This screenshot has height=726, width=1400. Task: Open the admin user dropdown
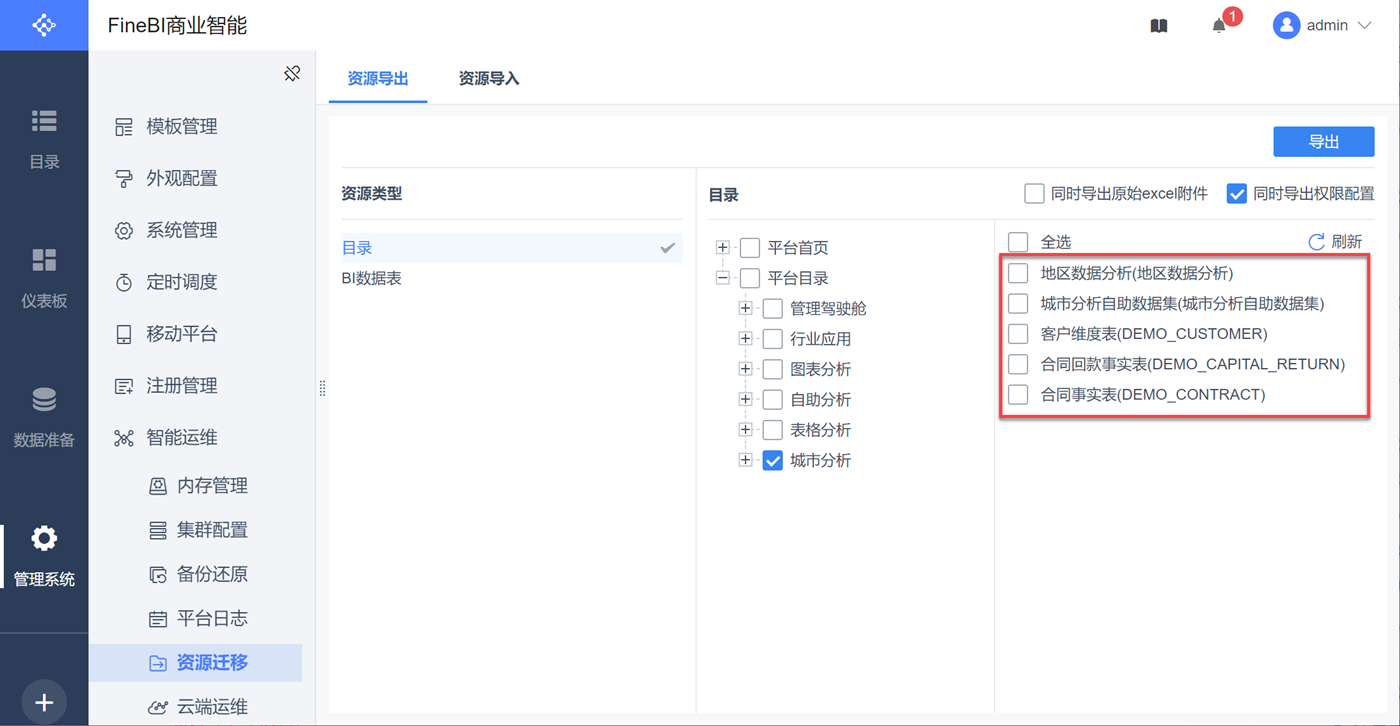point(1322,26)
